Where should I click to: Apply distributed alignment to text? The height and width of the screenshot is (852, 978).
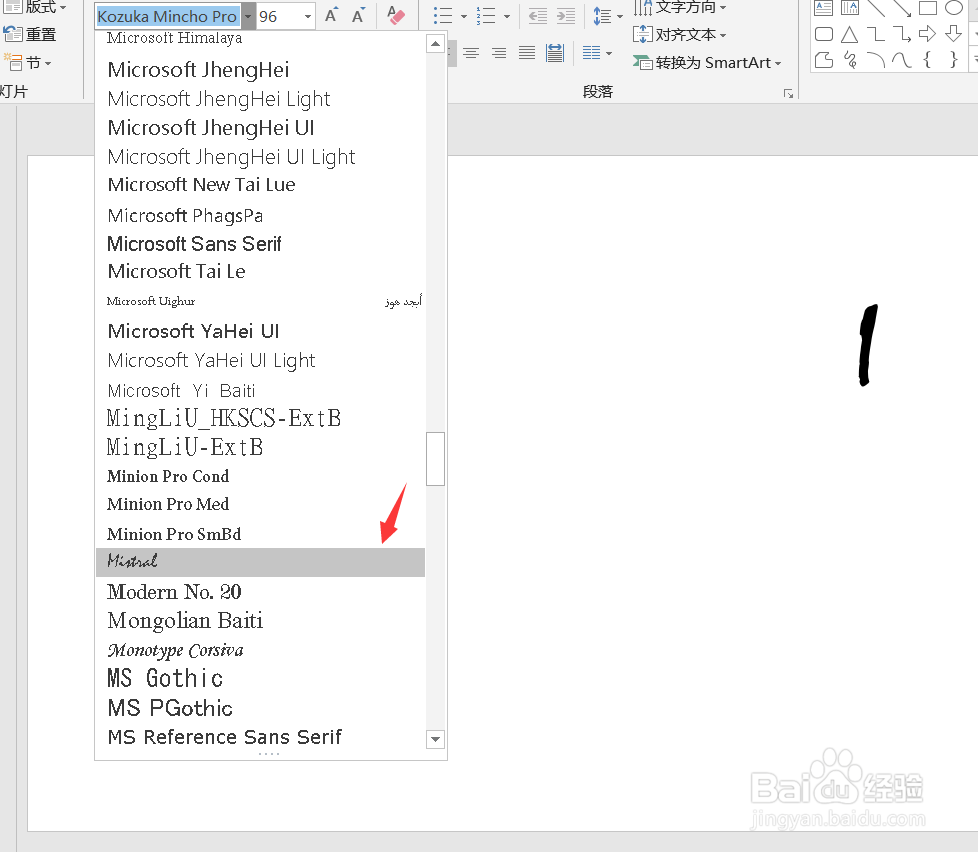[554, 53]
